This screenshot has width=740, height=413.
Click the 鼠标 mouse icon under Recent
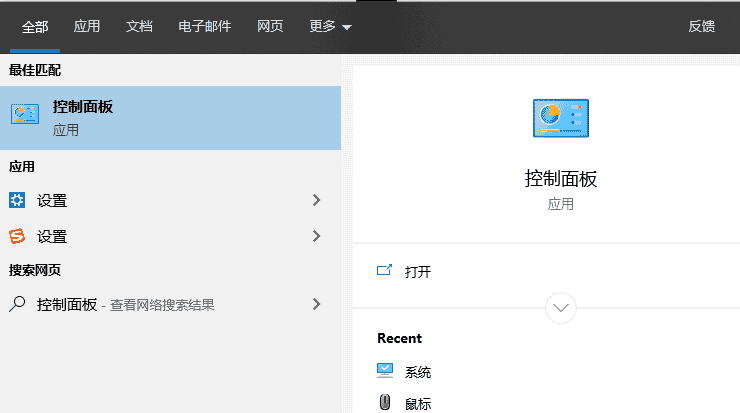(x=385, y=402)
